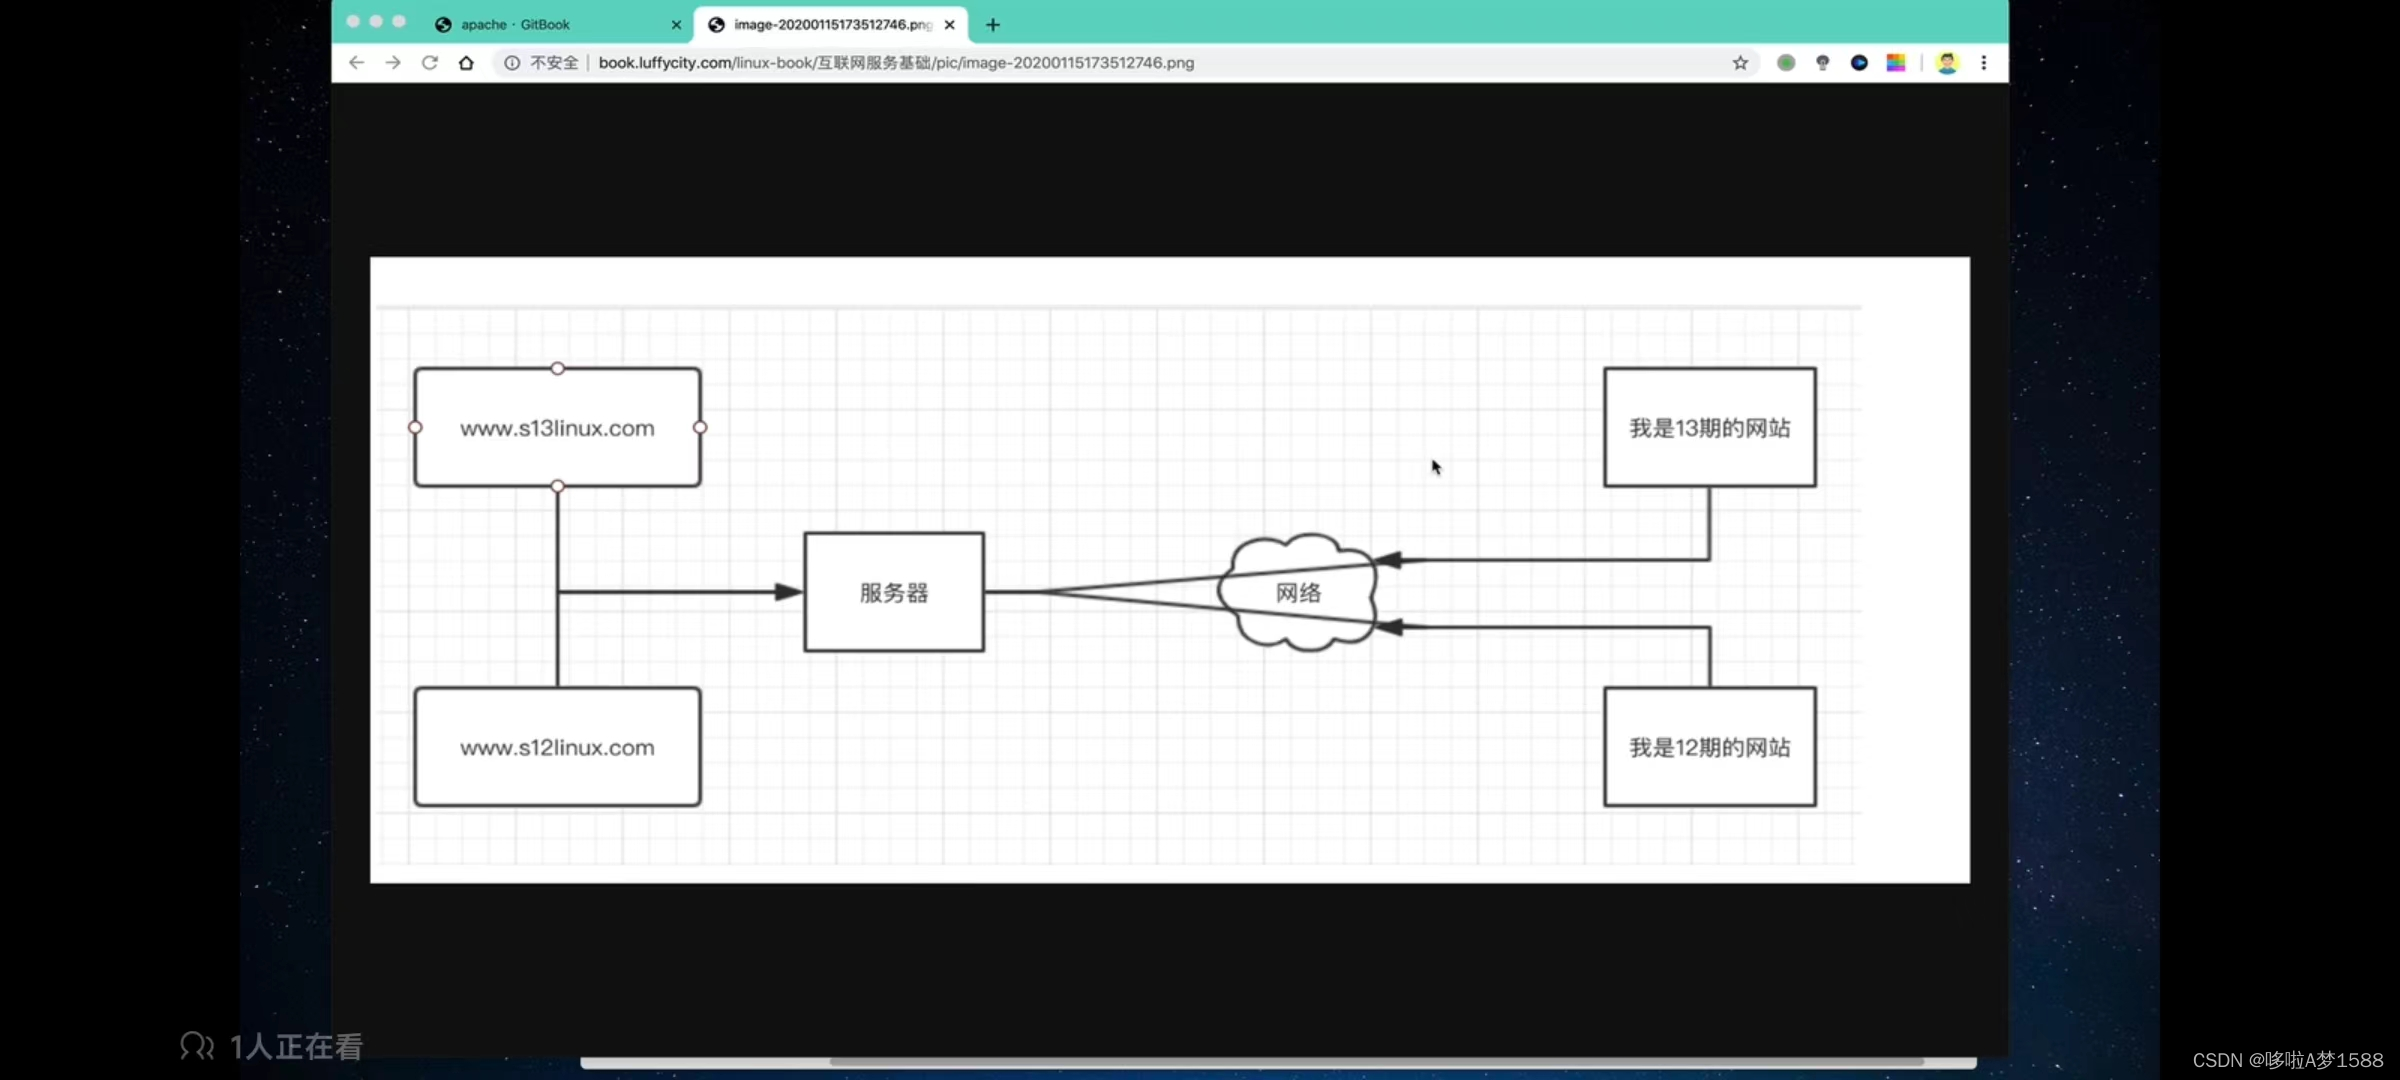The image size is (2400, 1080).
Task: Bookmark this page with the star
Action: click(1740, 63)
